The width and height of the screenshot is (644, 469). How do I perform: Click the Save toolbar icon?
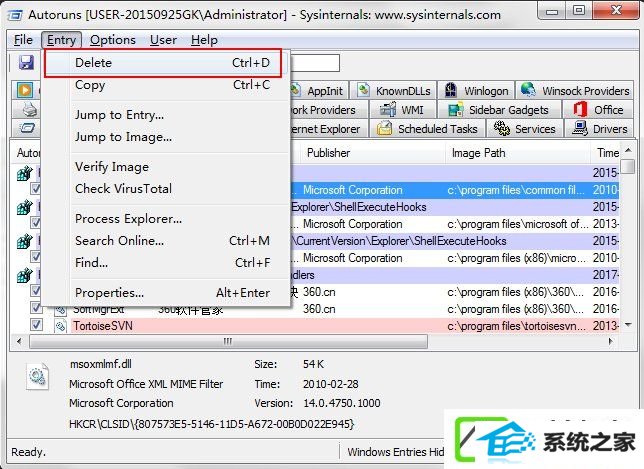pyautogui.click(x=26, y=63)
